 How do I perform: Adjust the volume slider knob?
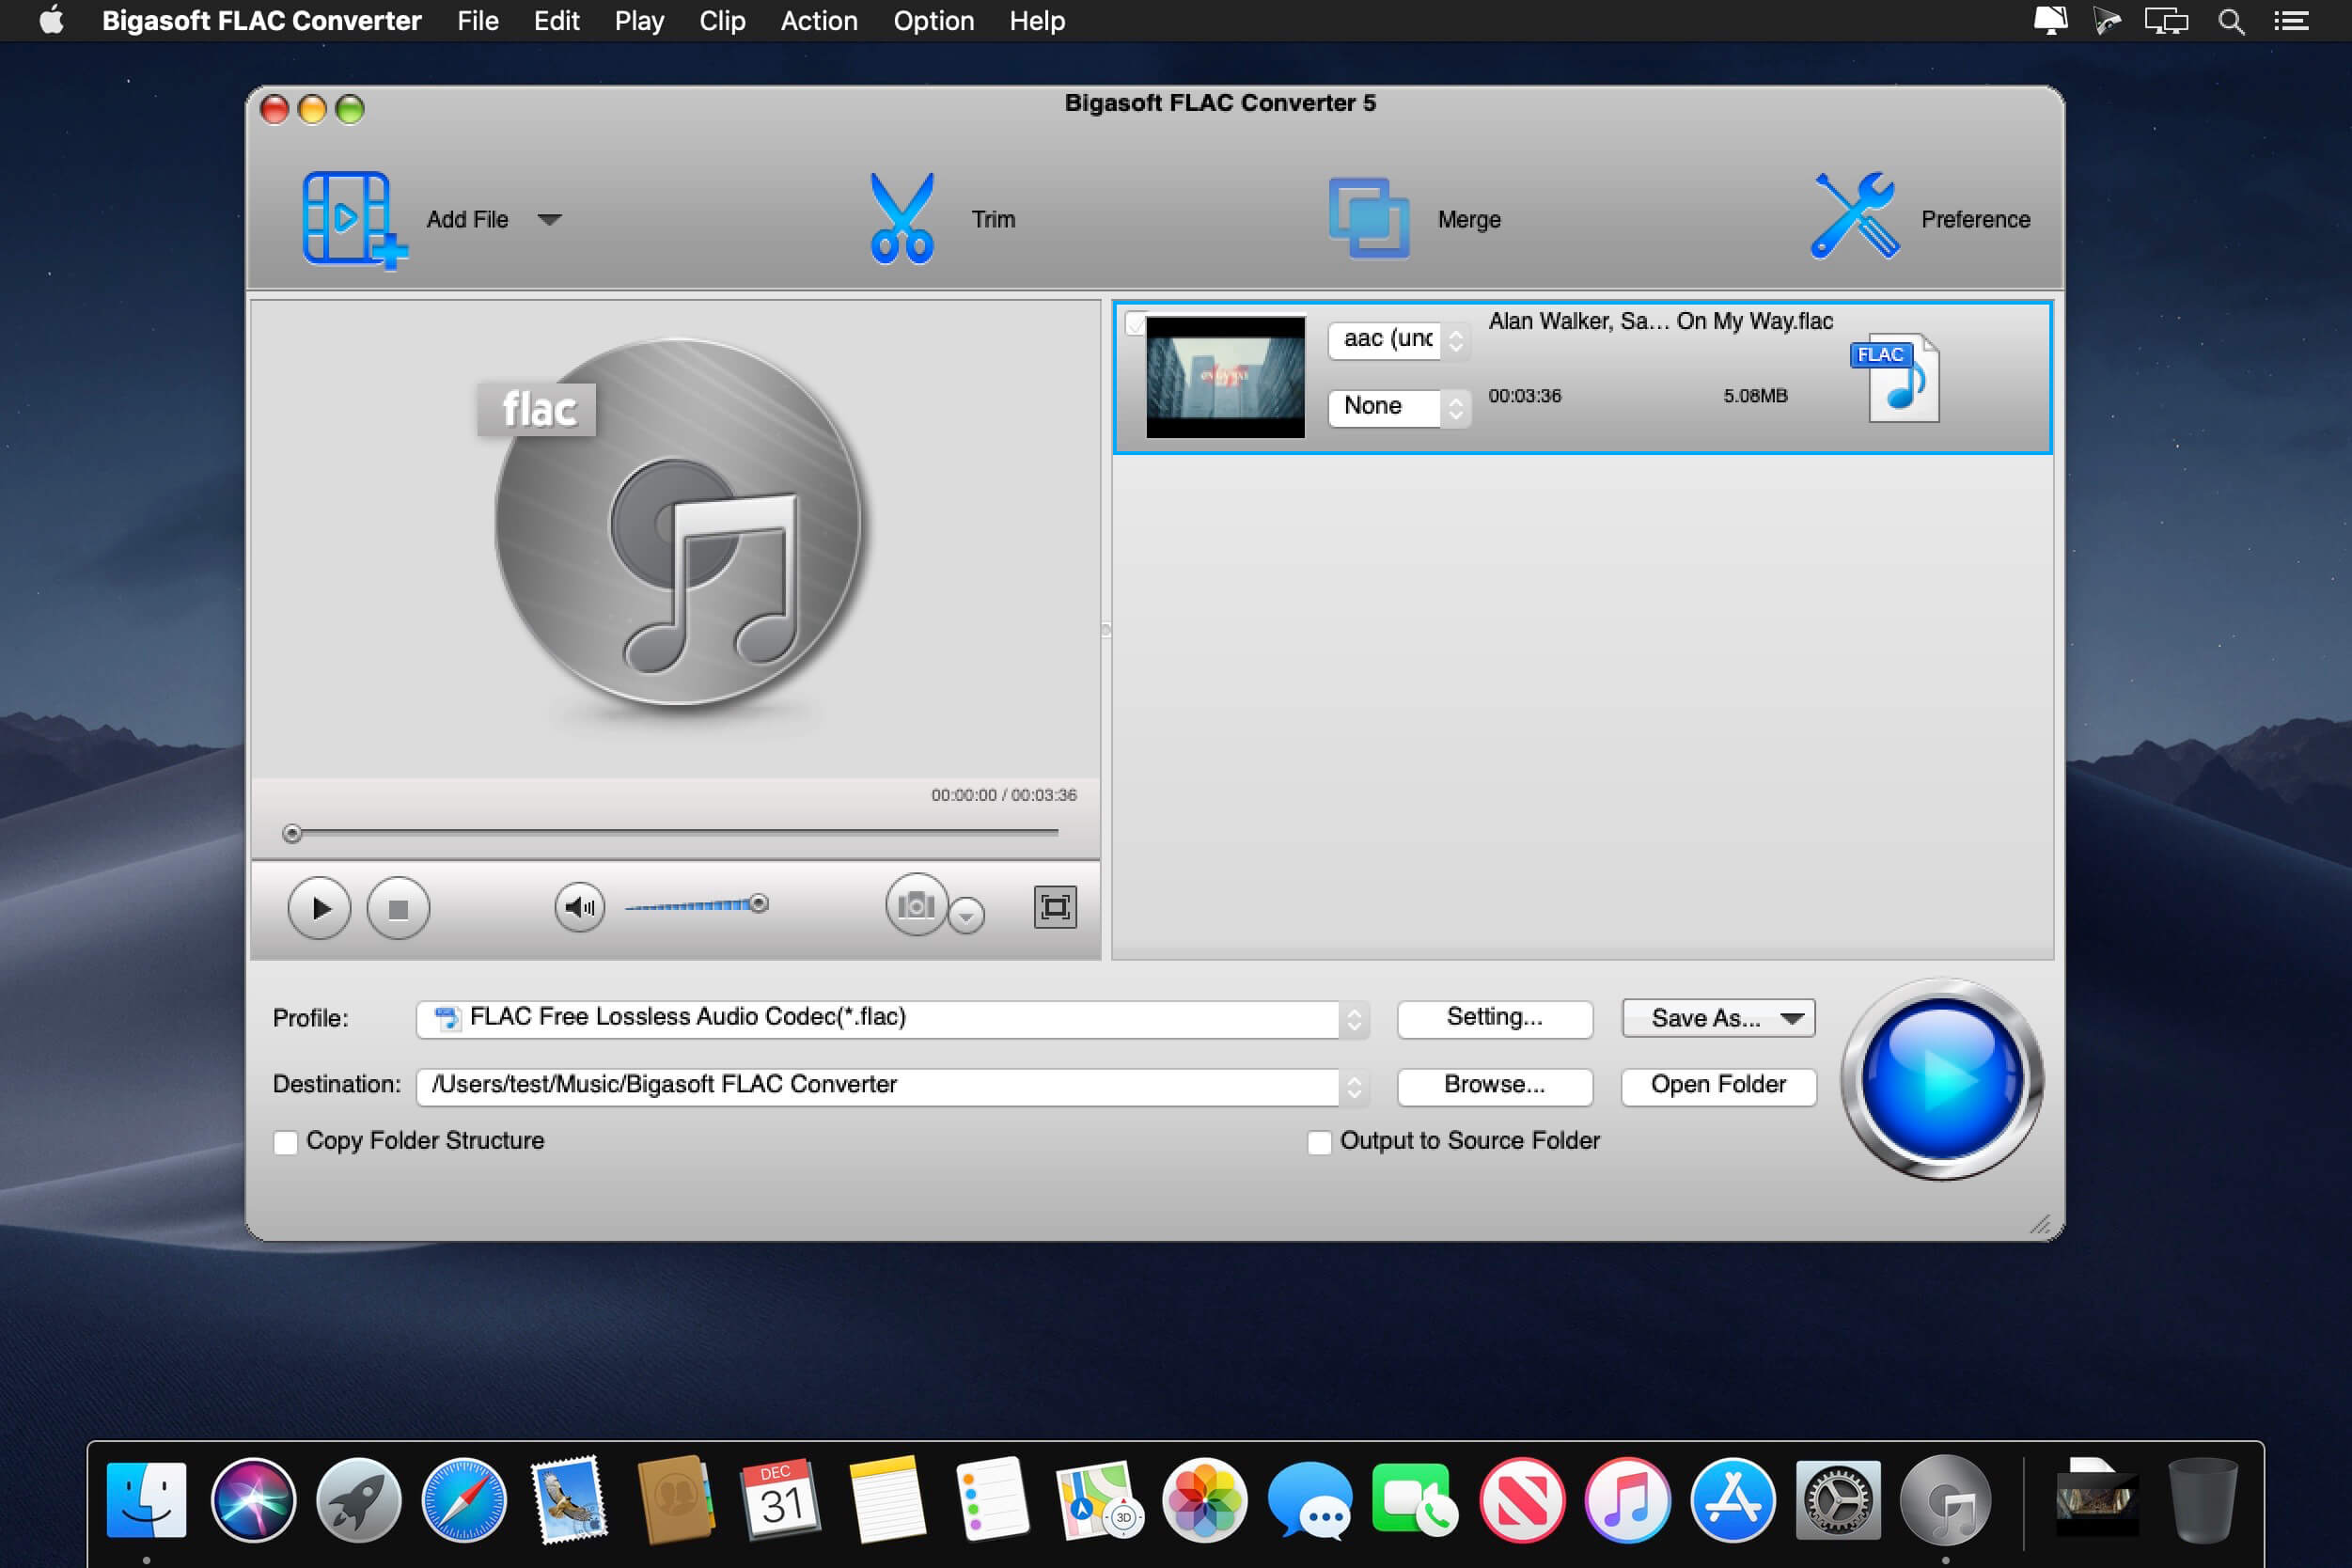click(759, 904)
